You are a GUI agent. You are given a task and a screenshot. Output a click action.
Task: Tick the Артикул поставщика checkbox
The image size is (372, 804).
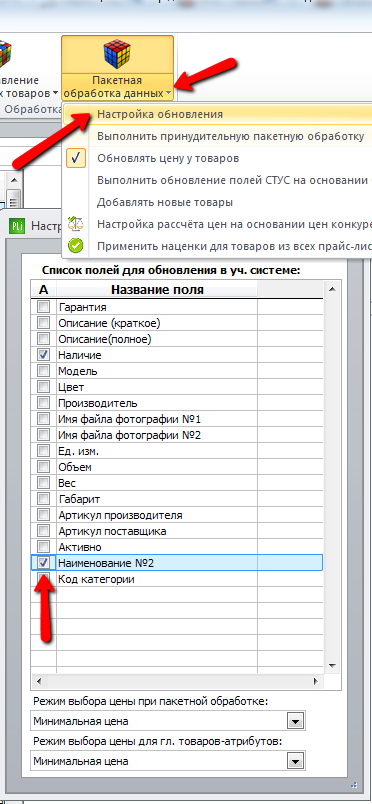tap(44, 531)
